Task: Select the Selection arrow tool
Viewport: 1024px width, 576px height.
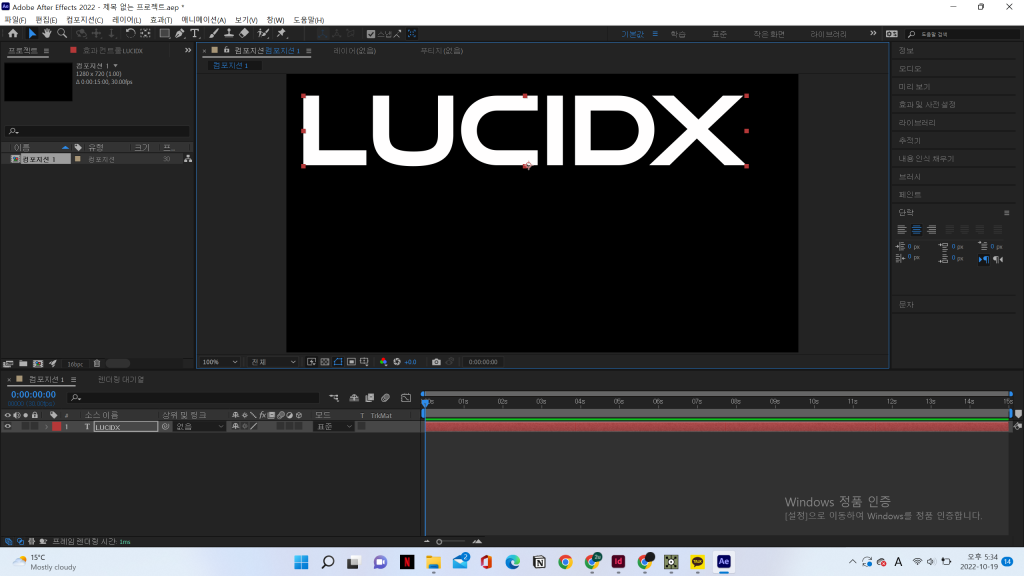Action: point(32,33)
